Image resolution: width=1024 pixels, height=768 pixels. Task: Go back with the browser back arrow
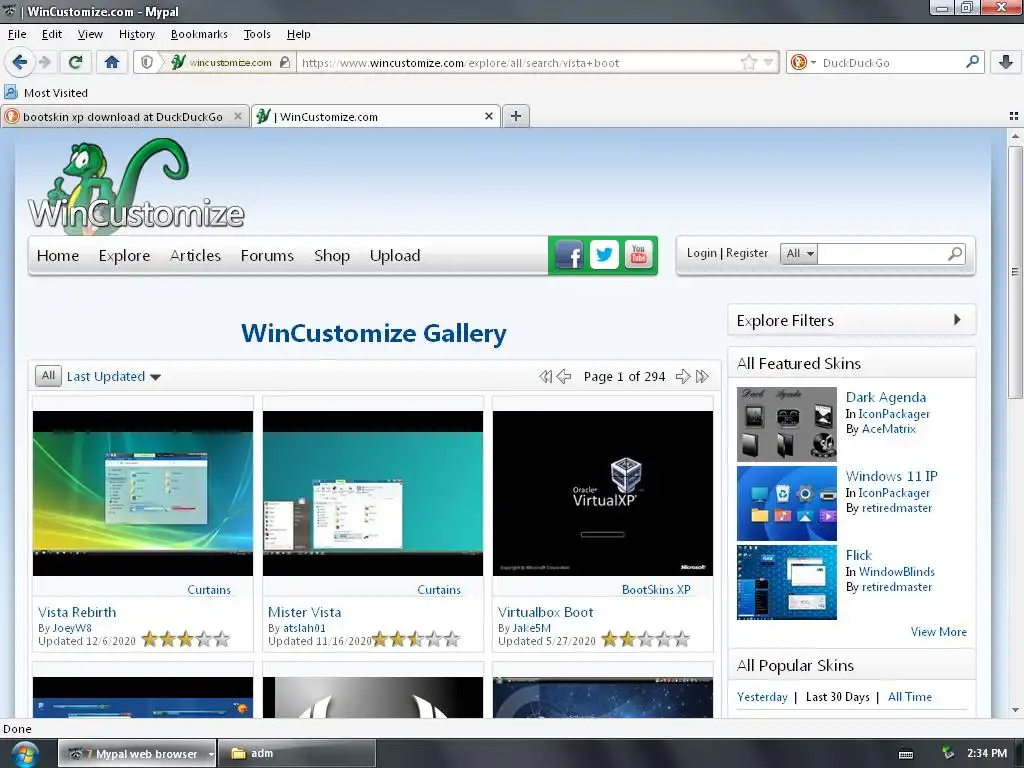pos(19,63)
